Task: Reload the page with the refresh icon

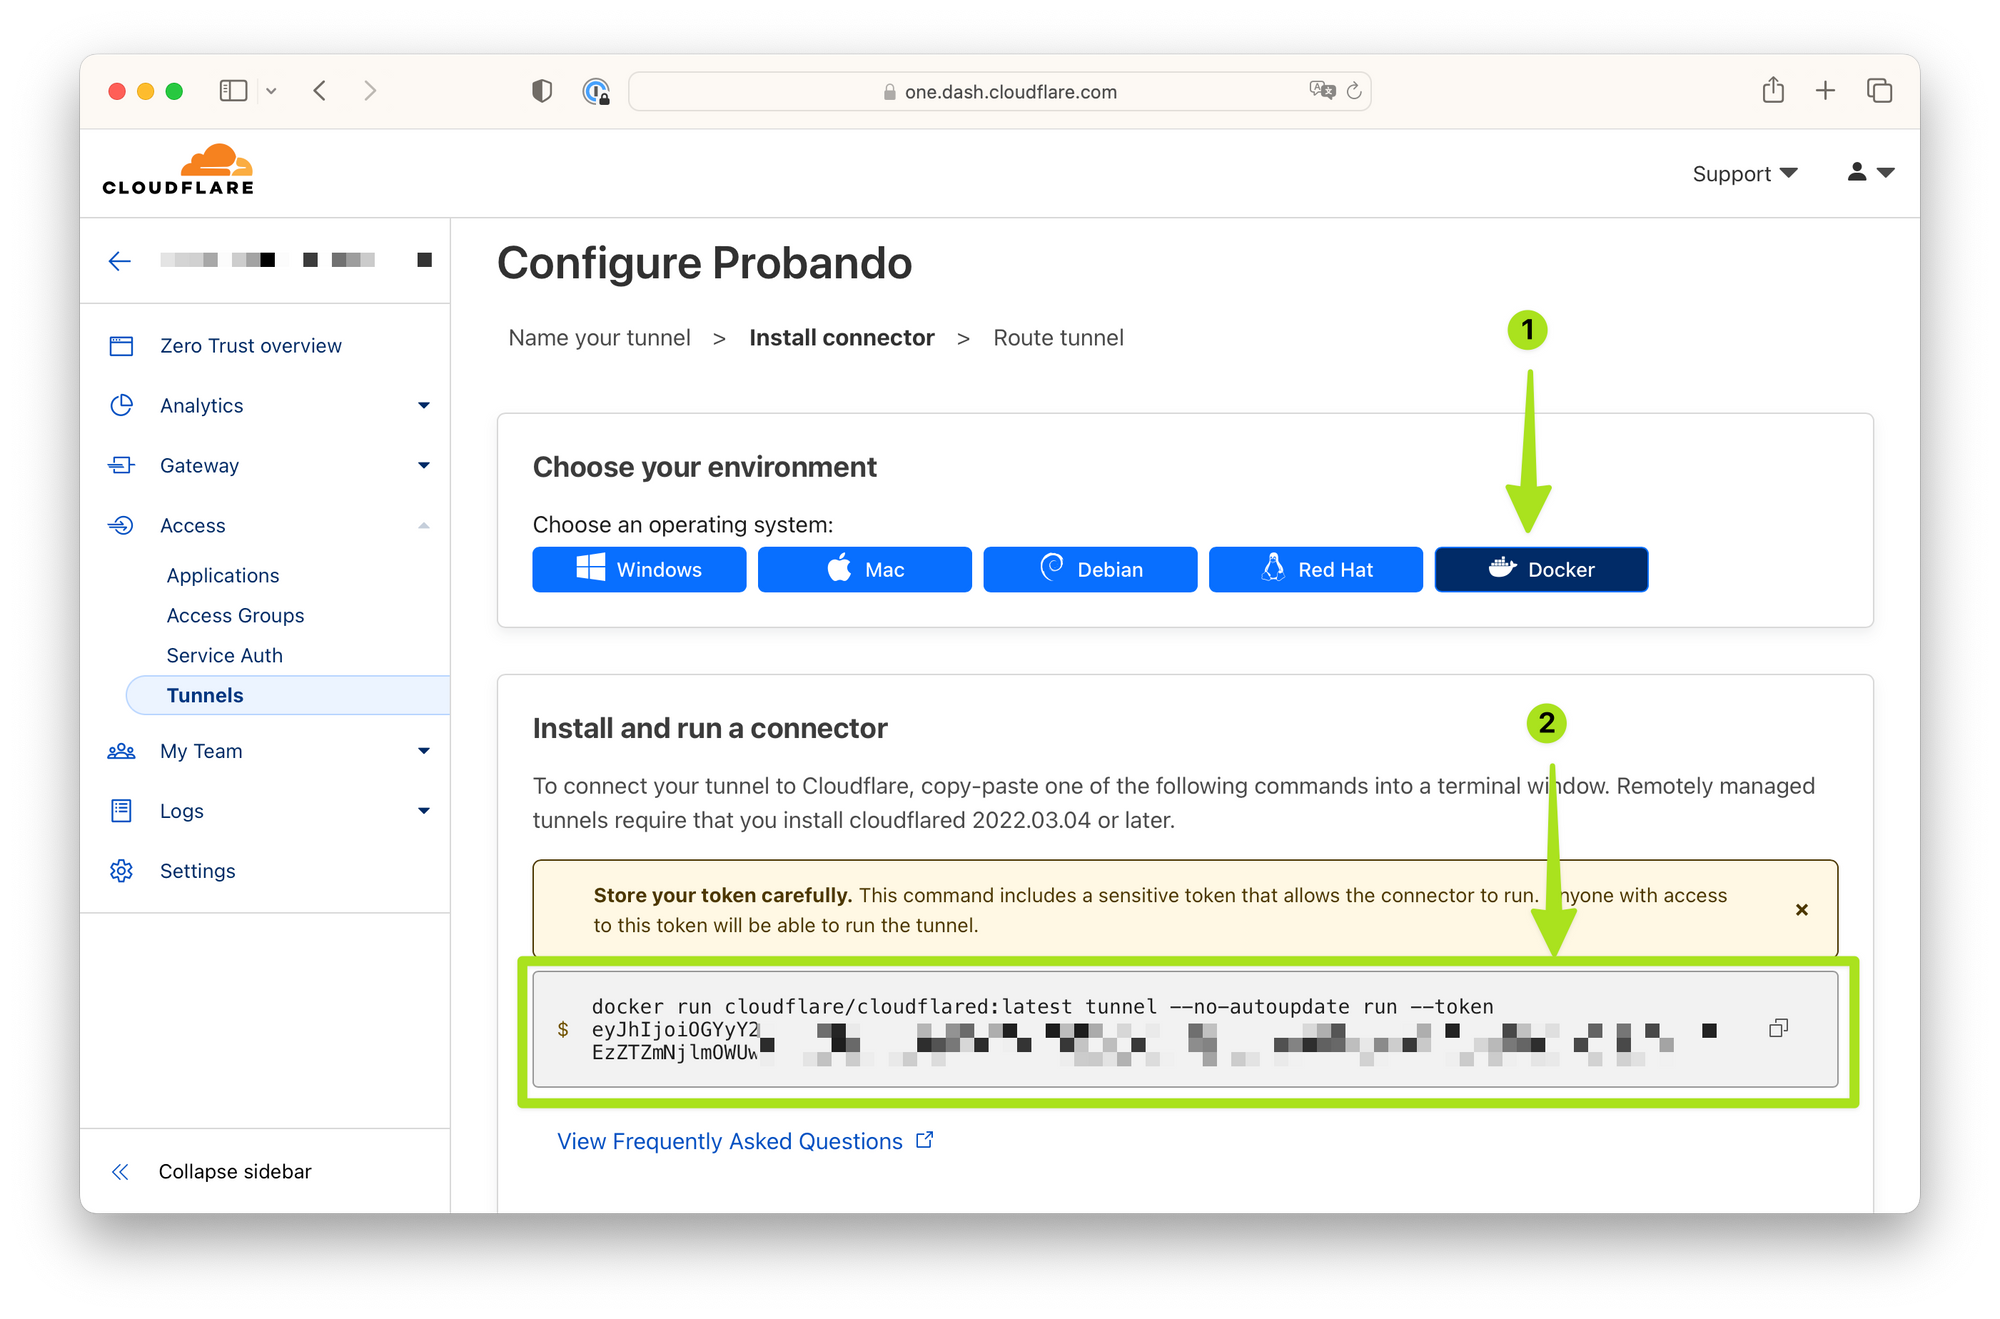Action: coord(1354,91)
